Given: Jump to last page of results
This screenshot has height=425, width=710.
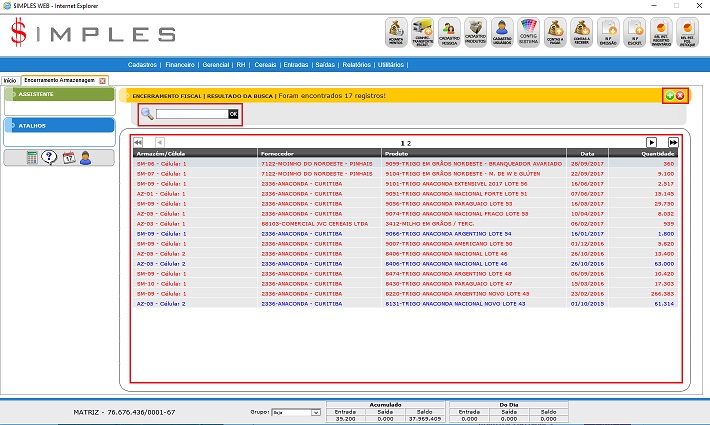Looking at the screenshot, I should [x=673, y=143].
